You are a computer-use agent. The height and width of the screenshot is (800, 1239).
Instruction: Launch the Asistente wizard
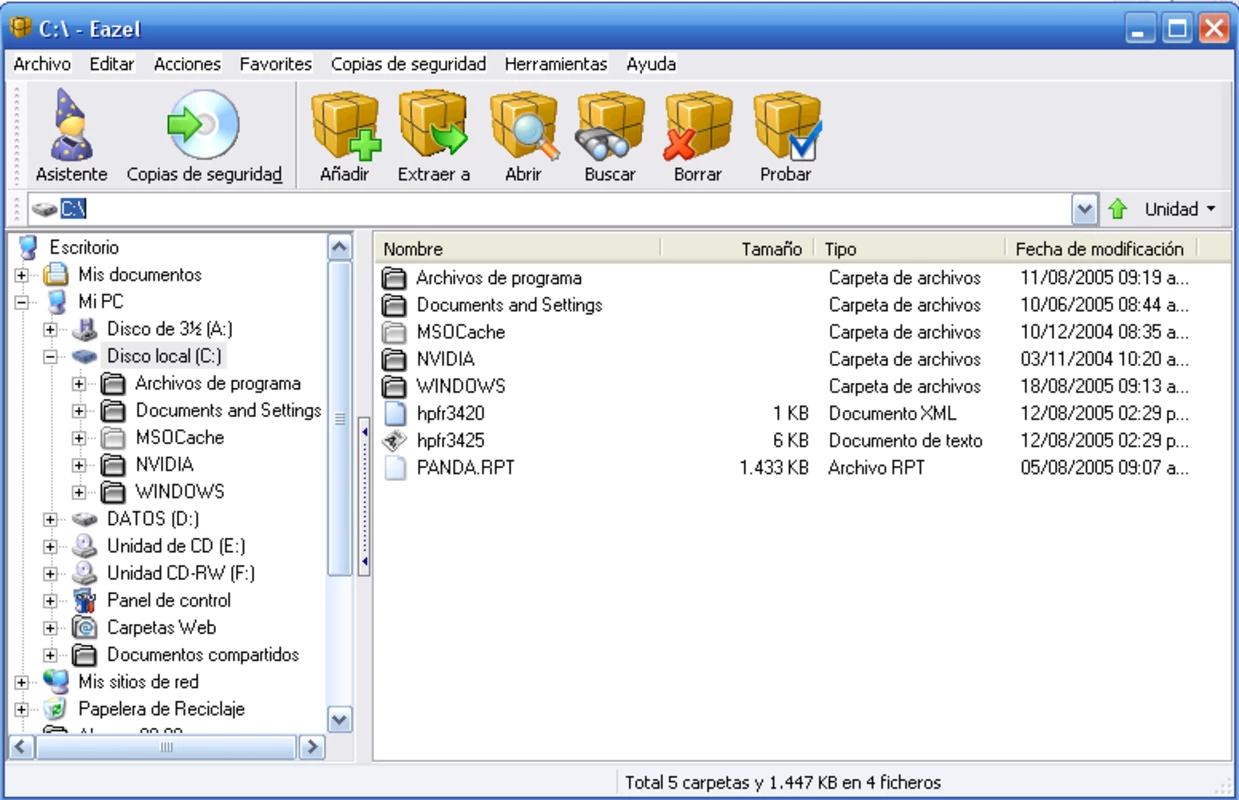tap(71, 136)
